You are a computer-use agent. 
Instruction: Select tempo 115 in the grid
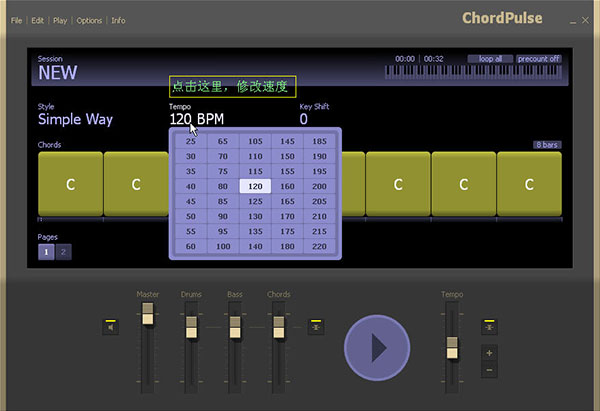(255, 171)
